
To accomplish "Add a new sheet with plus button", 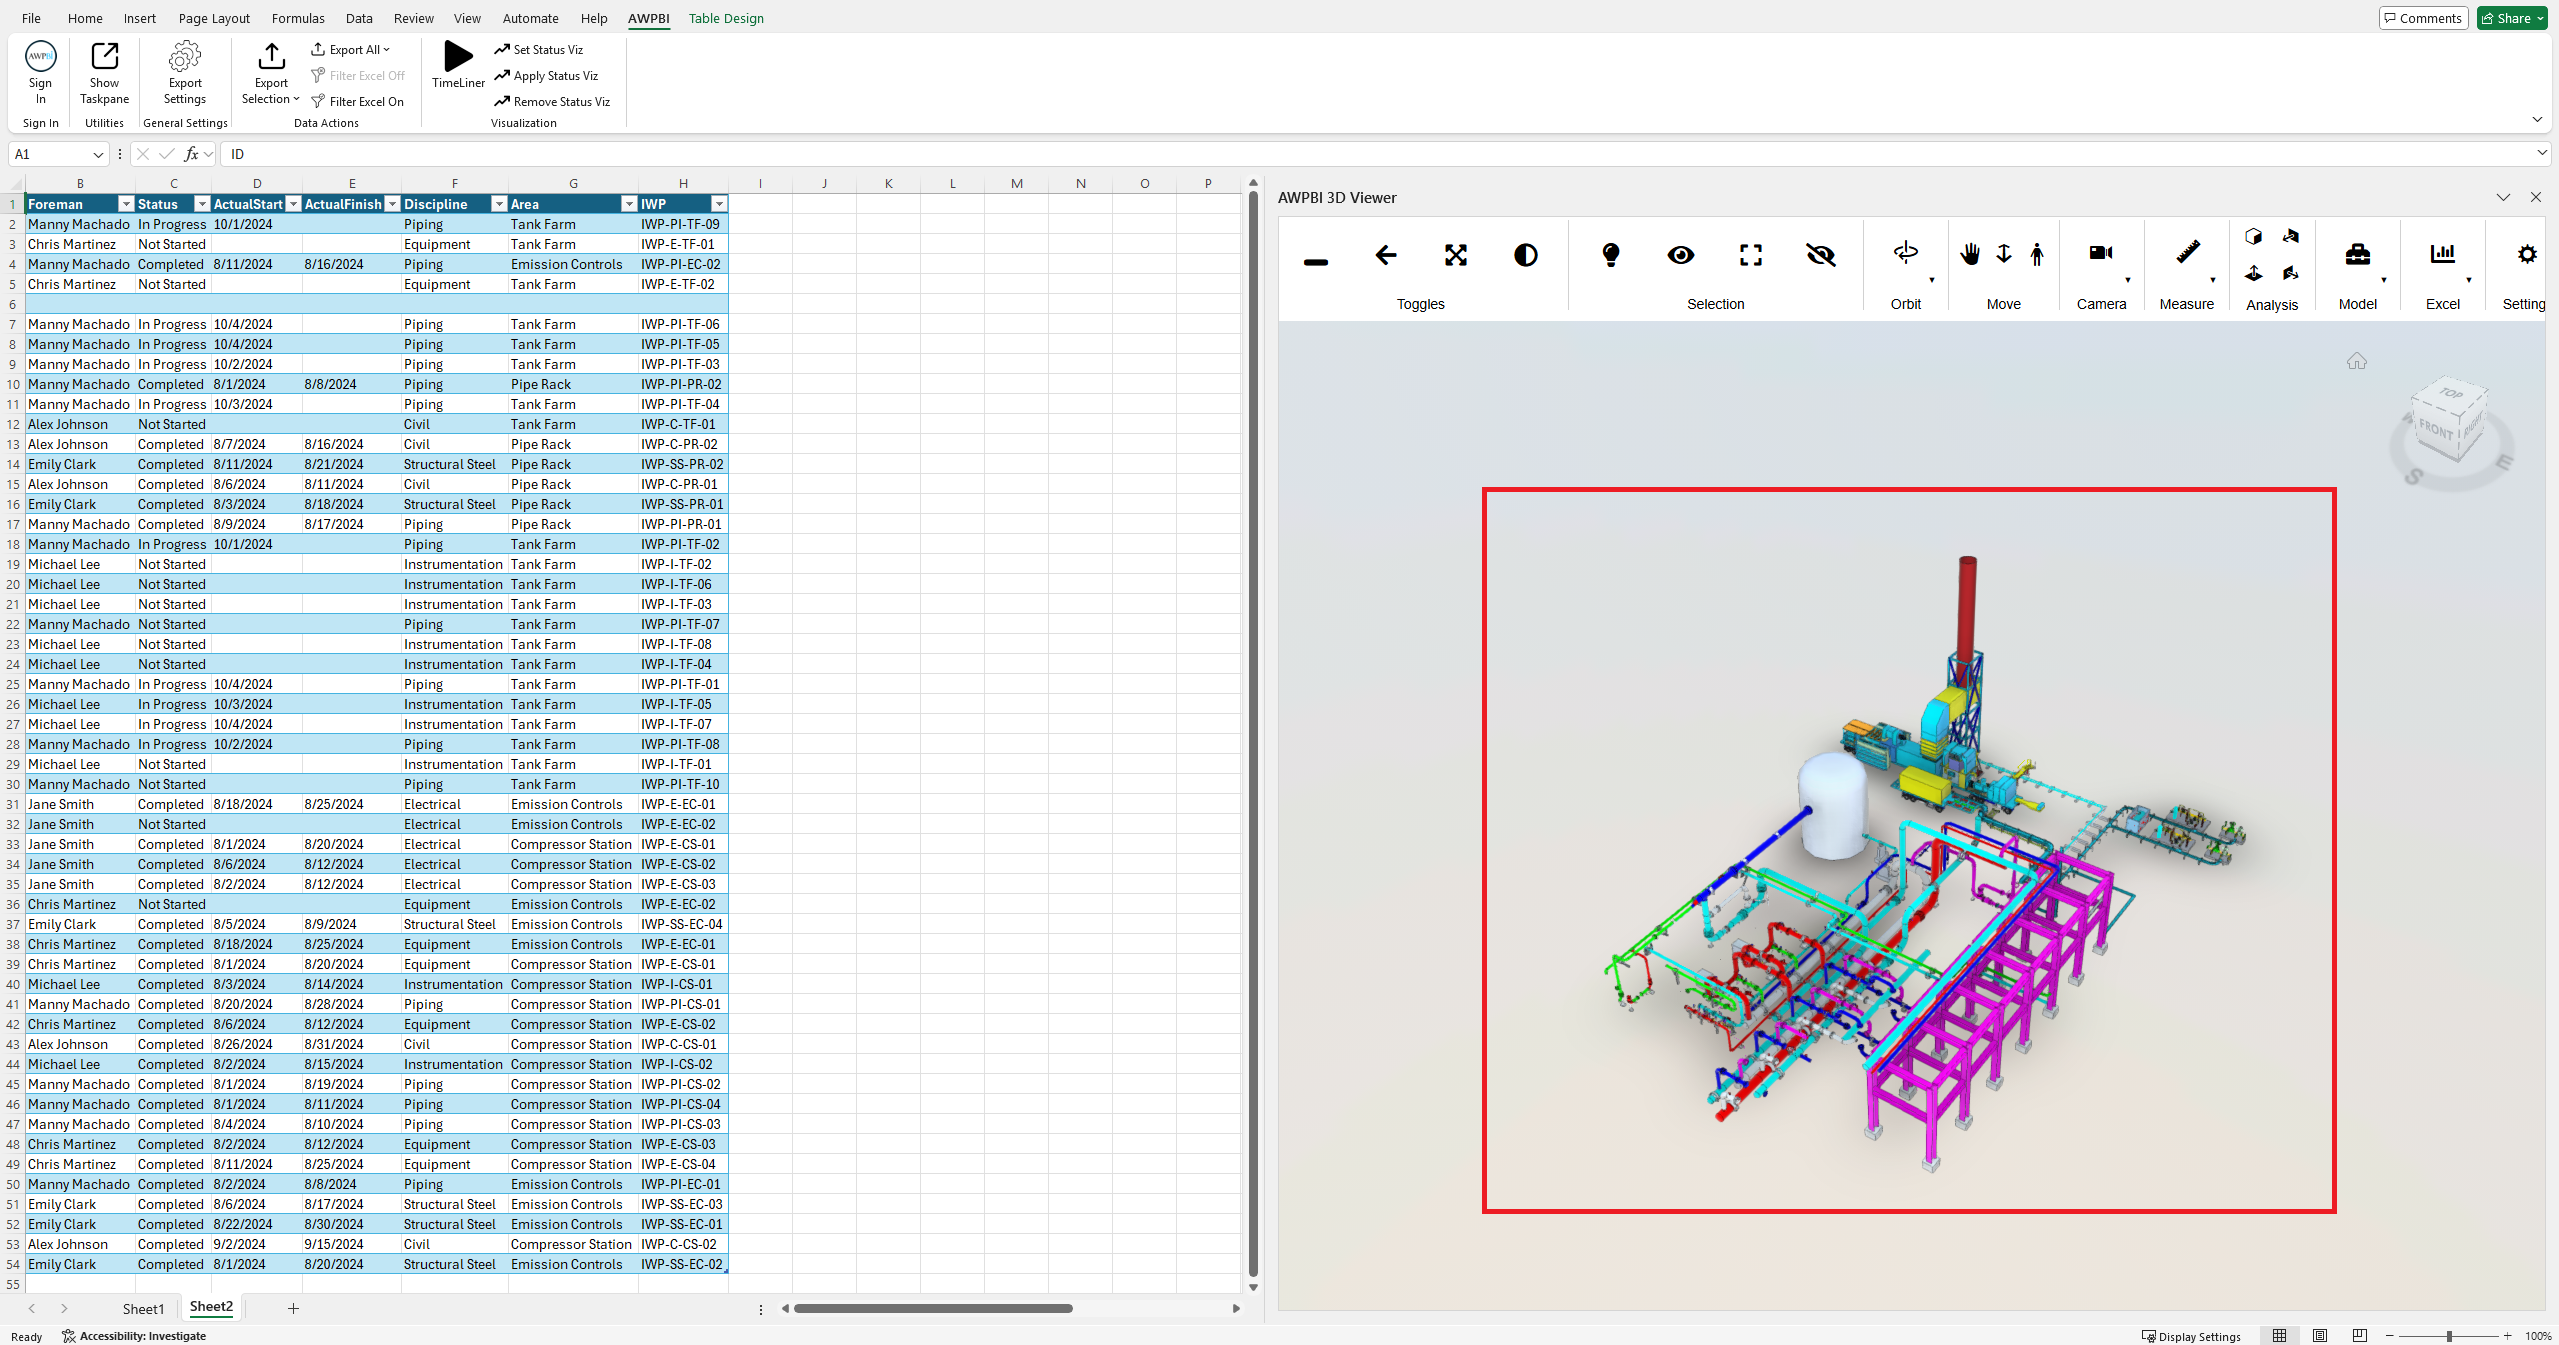I will tap(293, 1308).
